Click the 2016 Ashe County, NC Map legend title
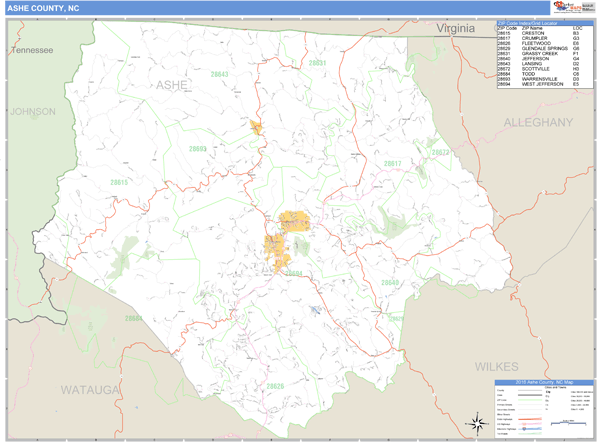The image size is (600, 442). pos(542,382)
